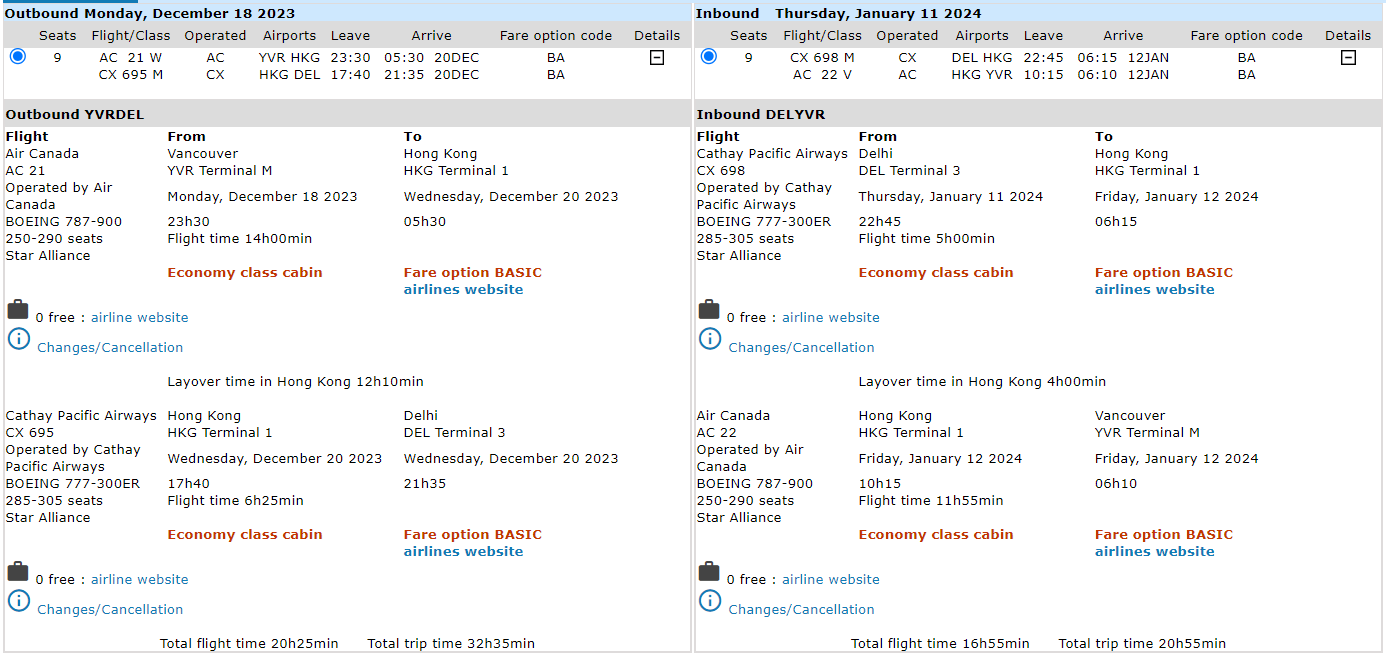Select the inbound CX 698 flight radio button
The image size is (1393, 661).
tap(709, 57)
